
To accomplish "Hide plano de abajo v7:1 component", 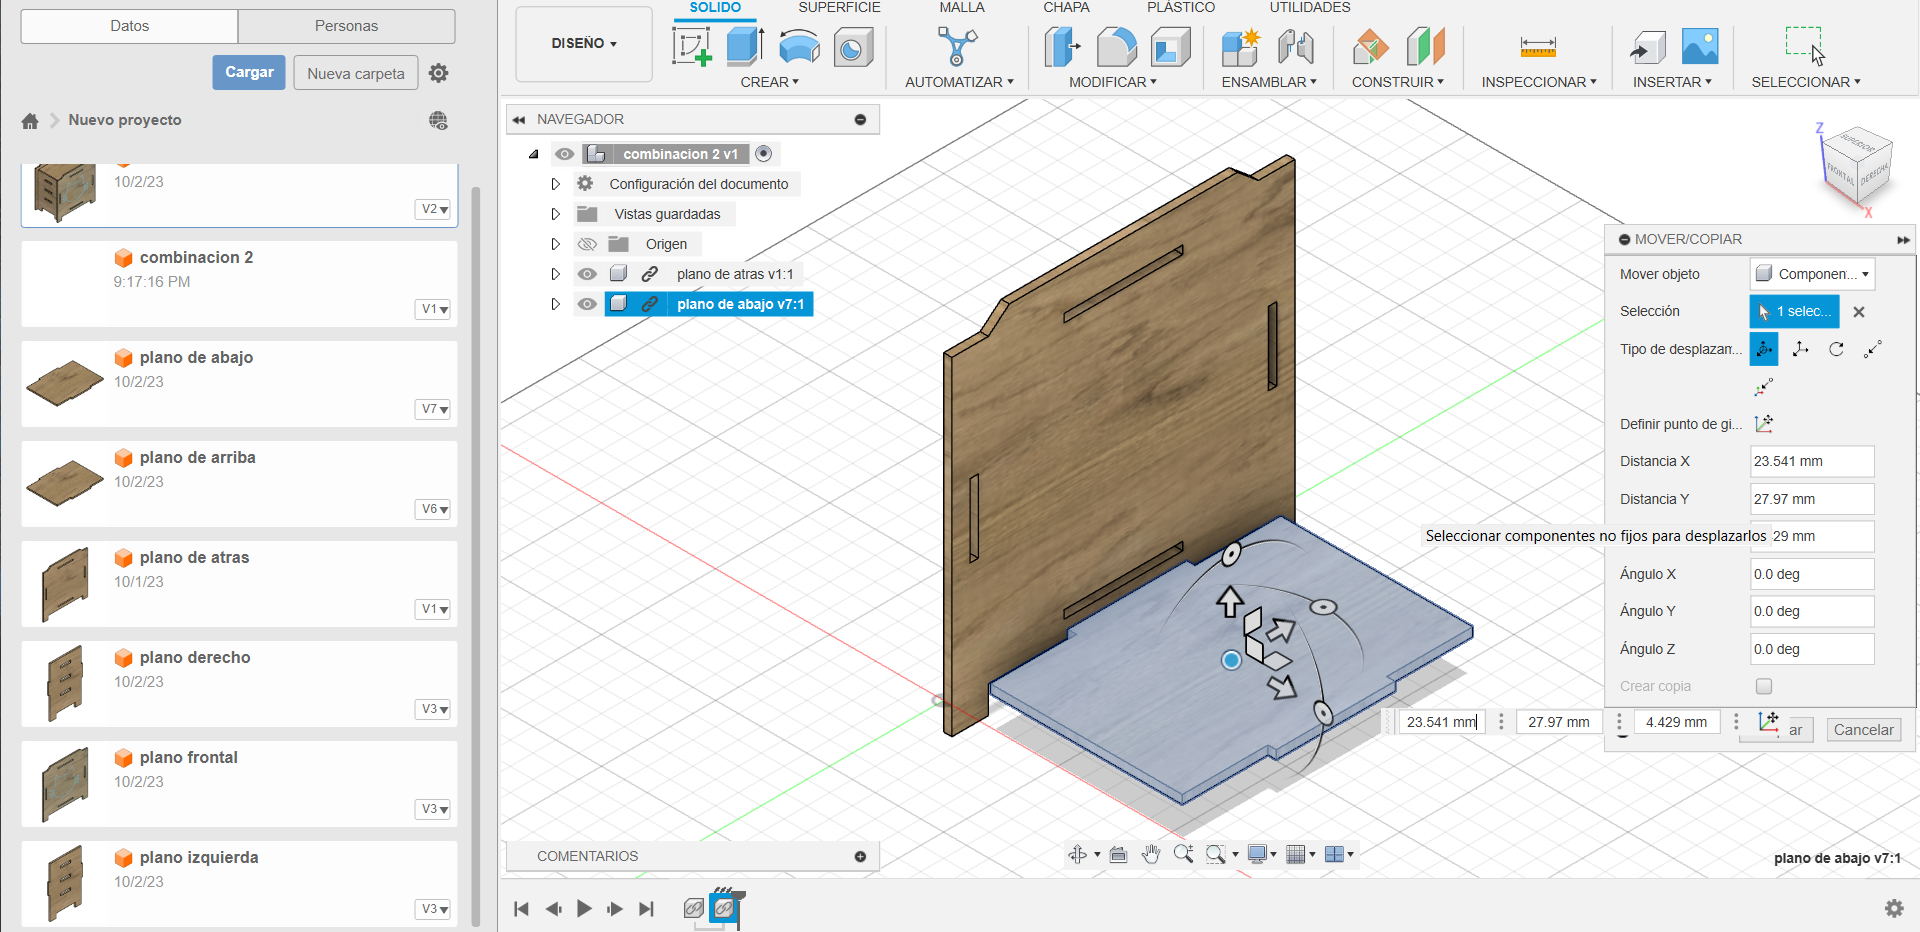I will [x=587, y=304].
